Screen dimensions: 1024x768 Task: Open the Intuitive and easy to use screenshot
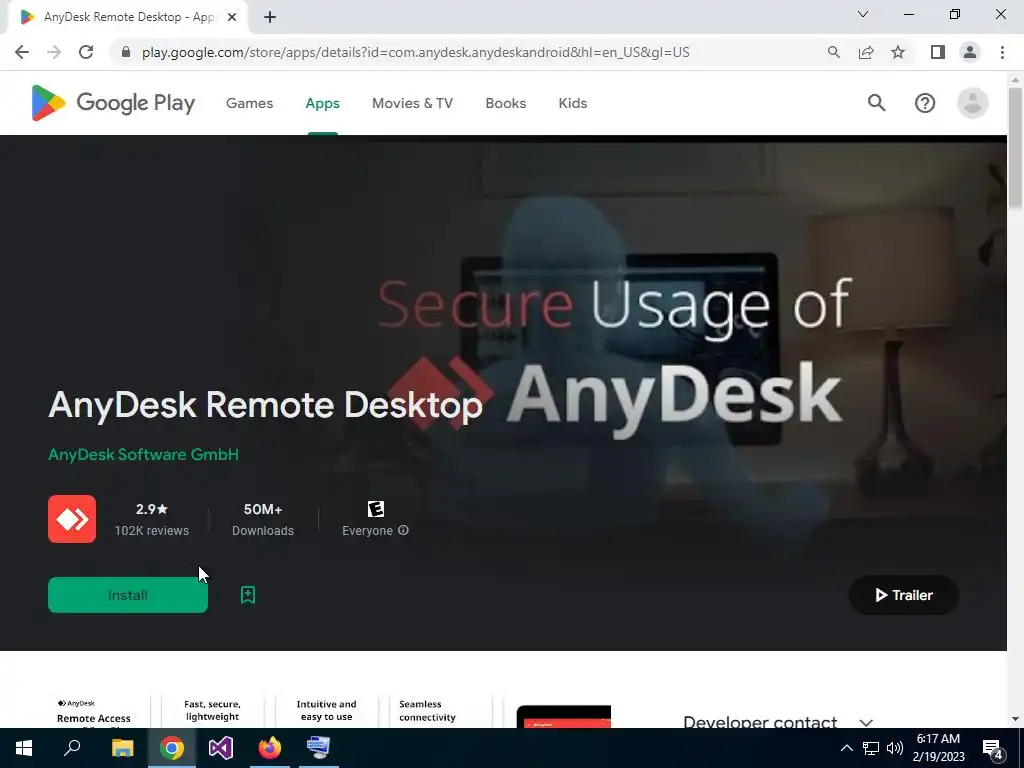[x=327, y=712]
